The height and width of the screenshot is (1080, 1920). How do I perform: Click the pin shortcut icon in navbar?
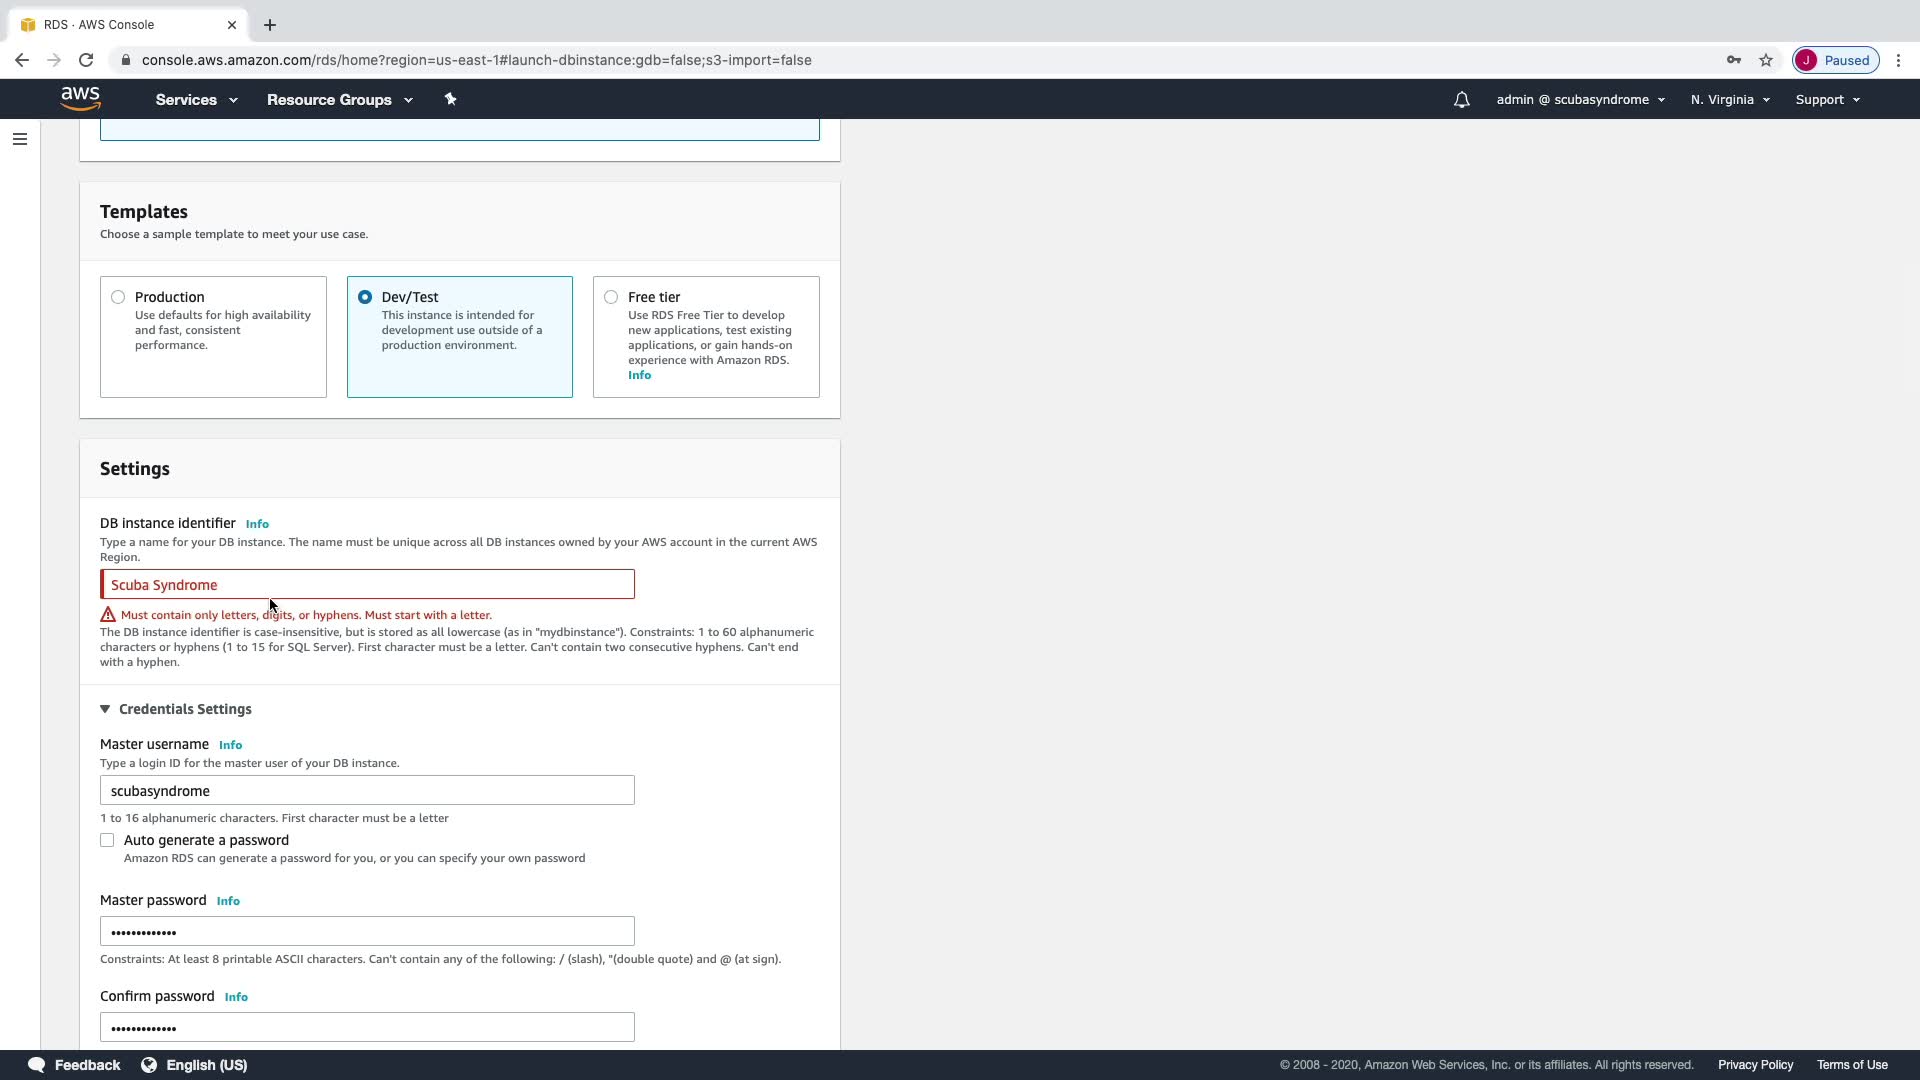click(450, 99)
